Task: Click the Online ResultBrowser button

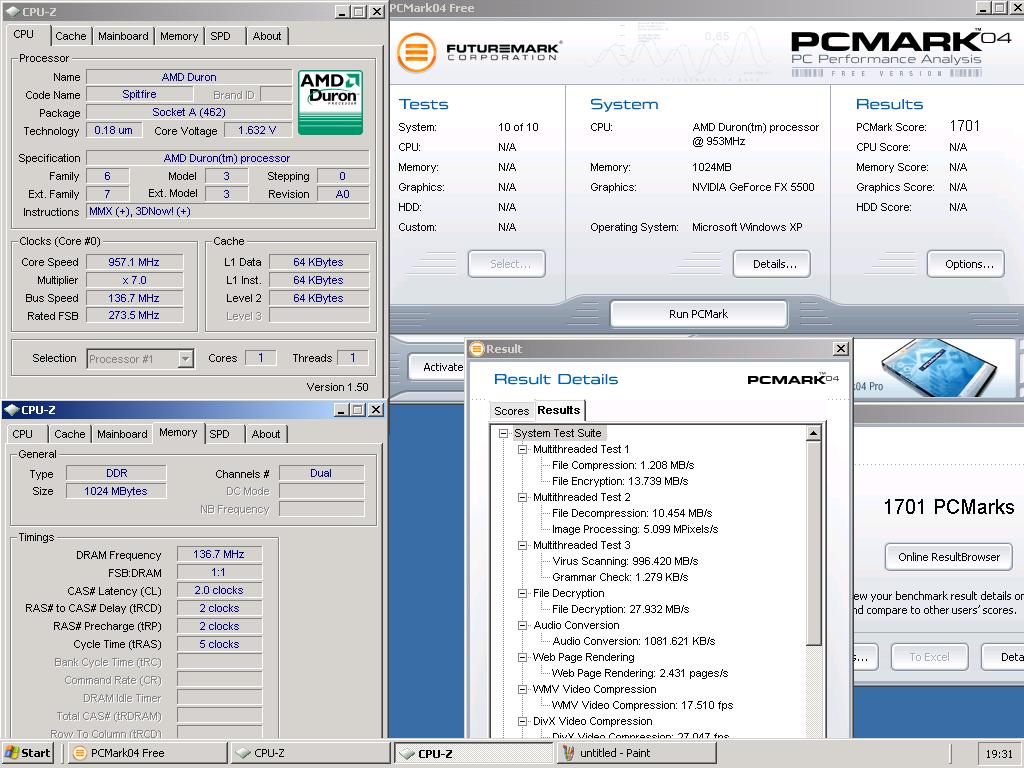Action: 949,557
